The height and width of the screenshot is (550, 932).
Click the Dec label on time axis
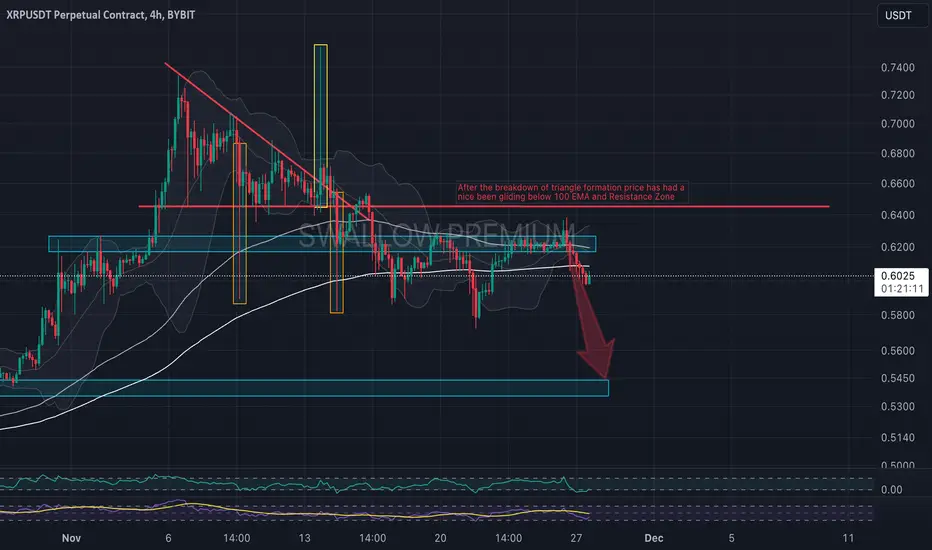654,538
